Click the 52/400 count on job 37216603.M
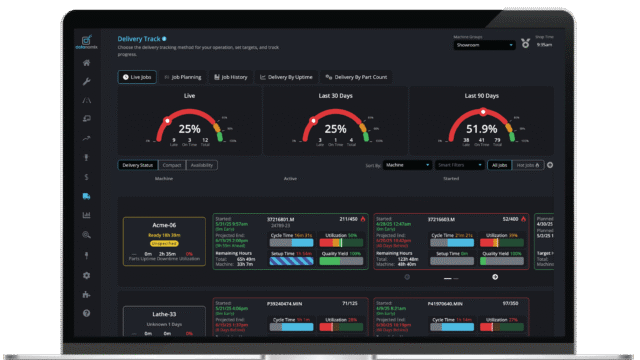This screenshot has width=640, height=360. tap(510, 219)
